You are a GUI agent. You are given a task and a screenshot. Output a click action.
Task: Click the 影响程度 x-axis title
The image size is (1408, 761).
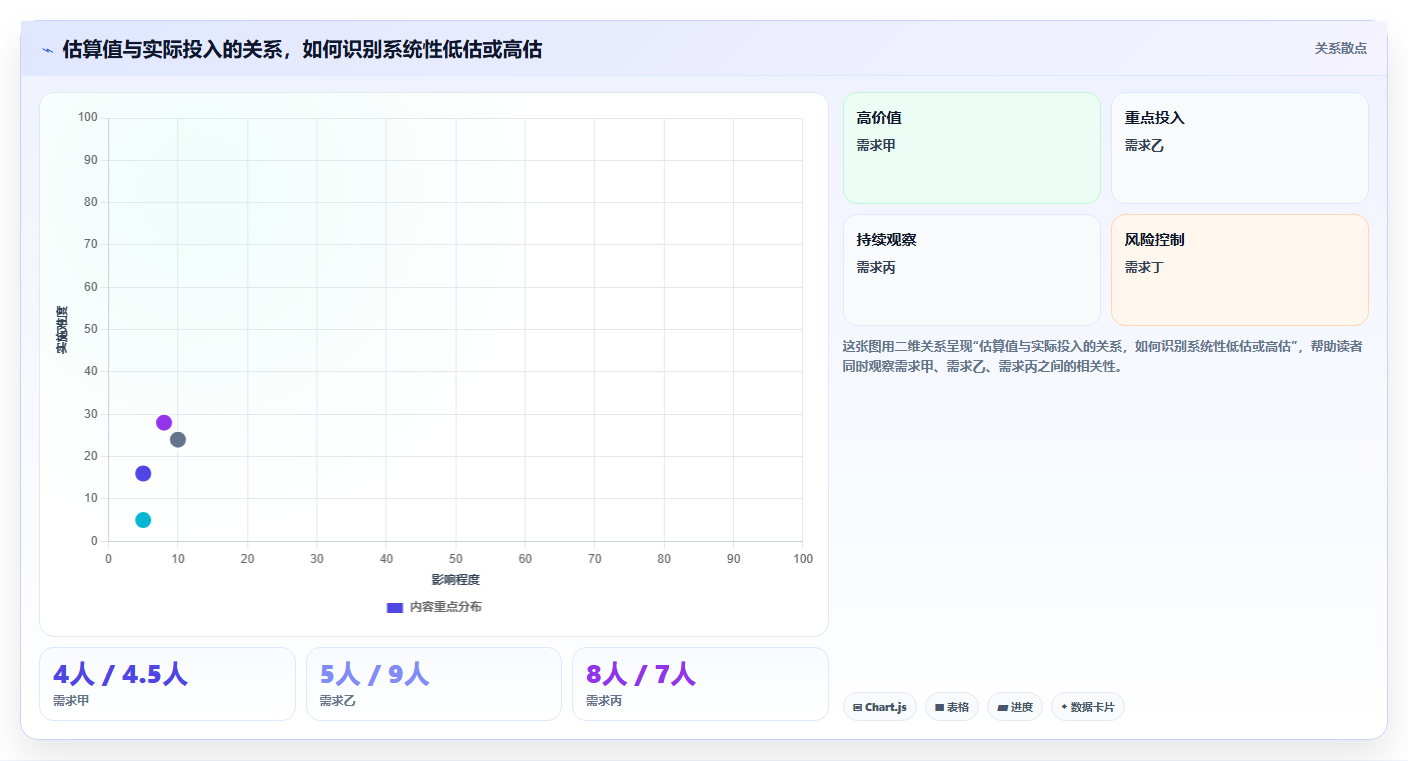pyautogui.click(x=456, y=580)
